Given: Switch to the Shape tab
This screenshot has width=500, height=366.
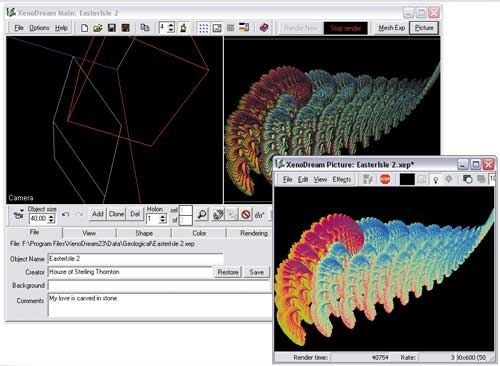Looking at the screenshot, I should (x=144, y=233).
